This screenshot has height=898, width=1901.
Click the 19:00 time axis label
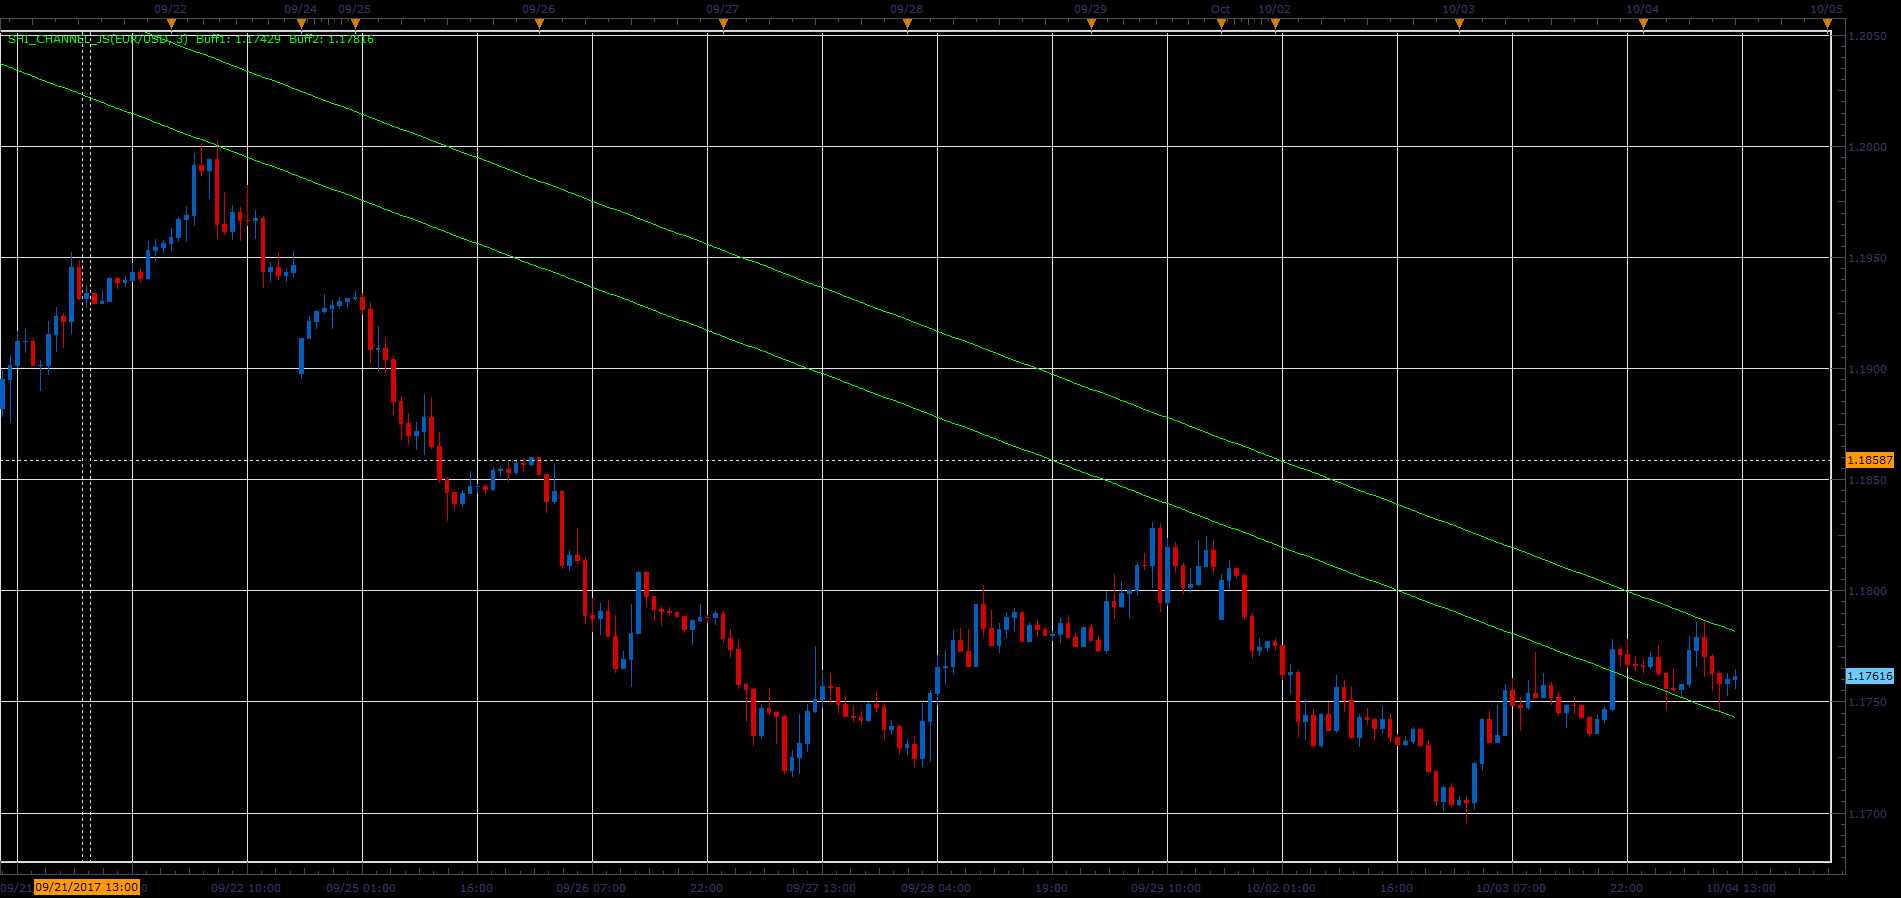[x=1051, y=888]
